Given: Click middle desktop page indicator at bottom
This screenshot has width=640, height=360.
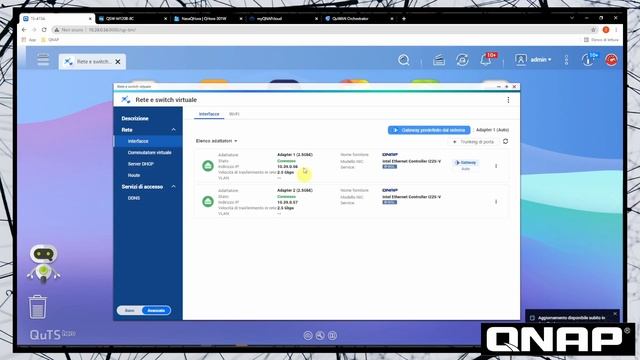Looking at the screenshot, I should [x=320, y=336].
